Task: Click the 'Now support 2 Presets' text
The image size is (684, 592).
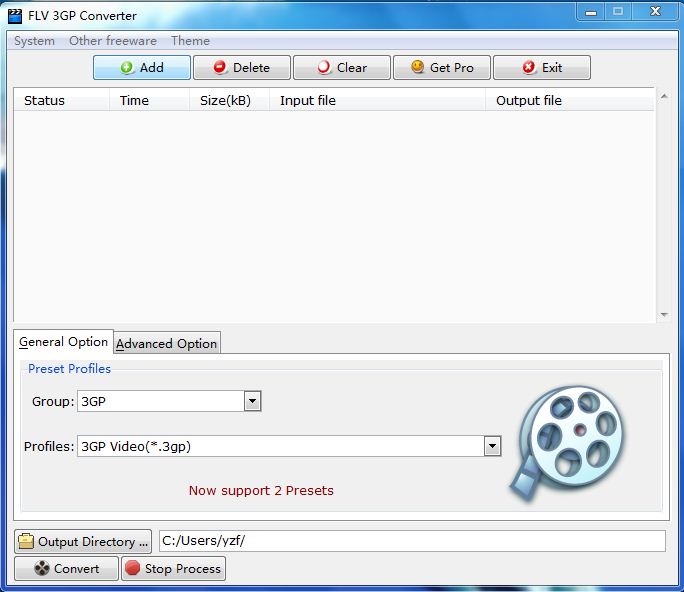Action: click(261, 491)
